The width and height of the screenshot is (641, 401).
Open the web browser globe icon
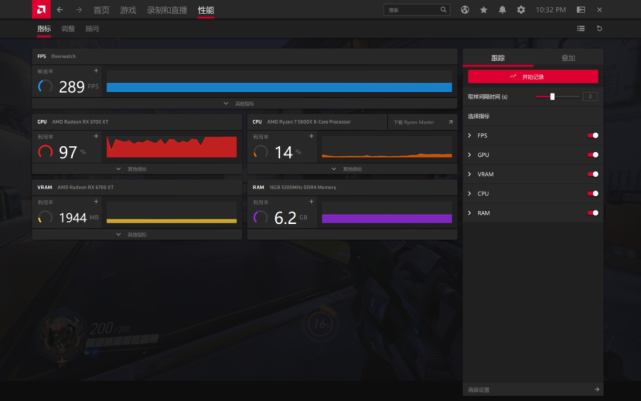(465, 10)
